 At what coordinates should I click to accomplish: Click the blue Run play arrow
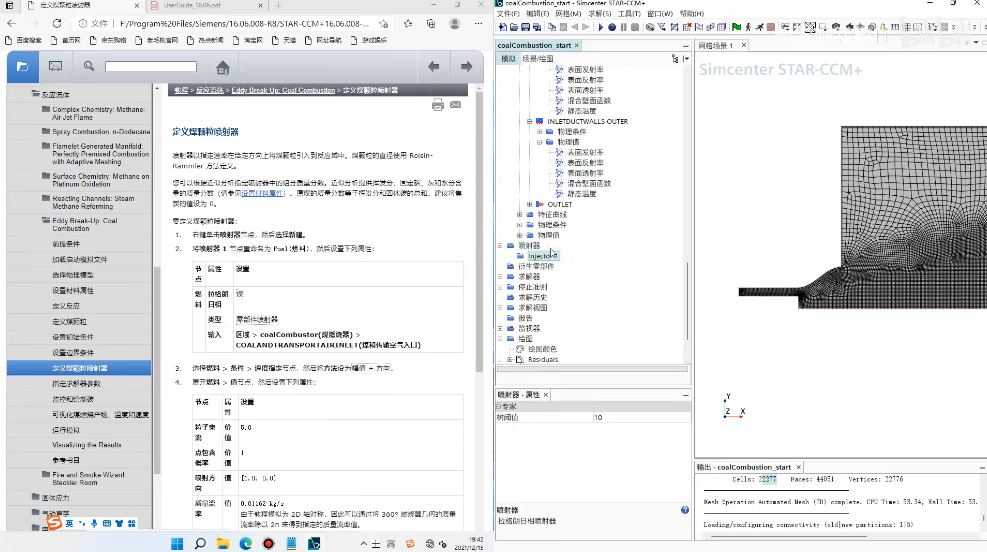point(601,27)
